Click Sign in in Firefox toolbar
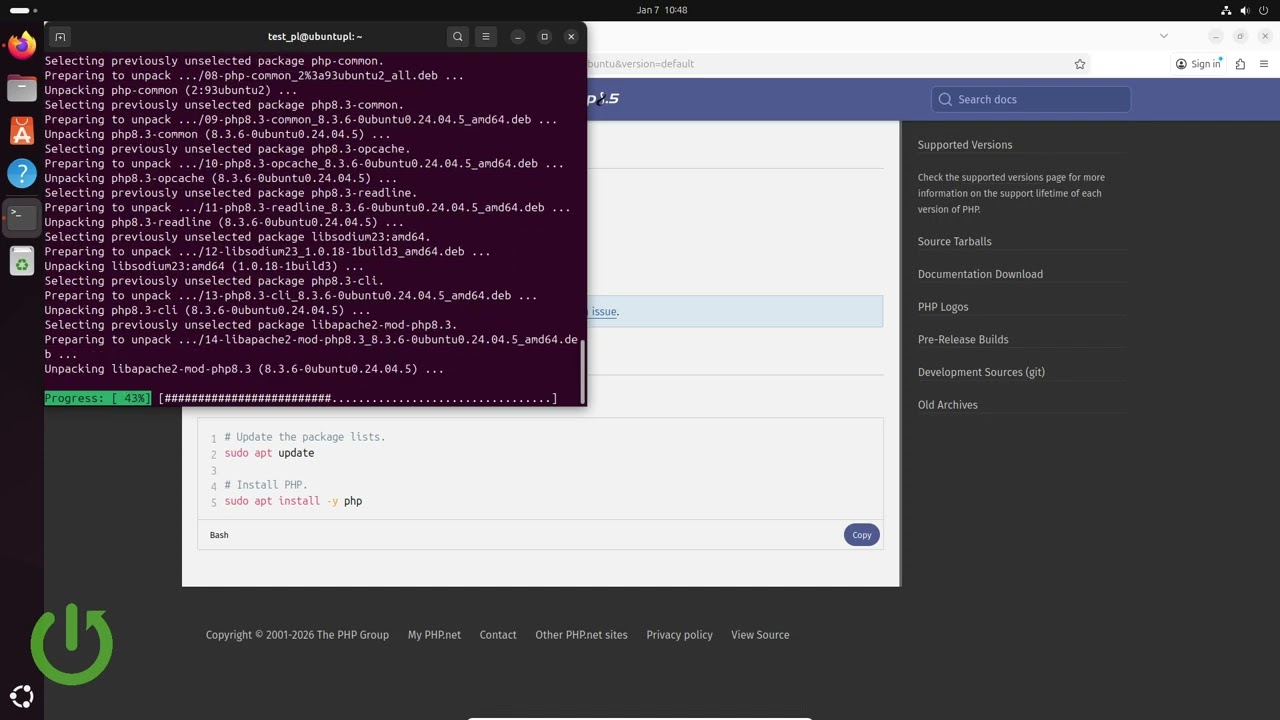Image resolution: width=1280 pixels, height=720 pixels. pyautogui.click(x=1198, y=64)
